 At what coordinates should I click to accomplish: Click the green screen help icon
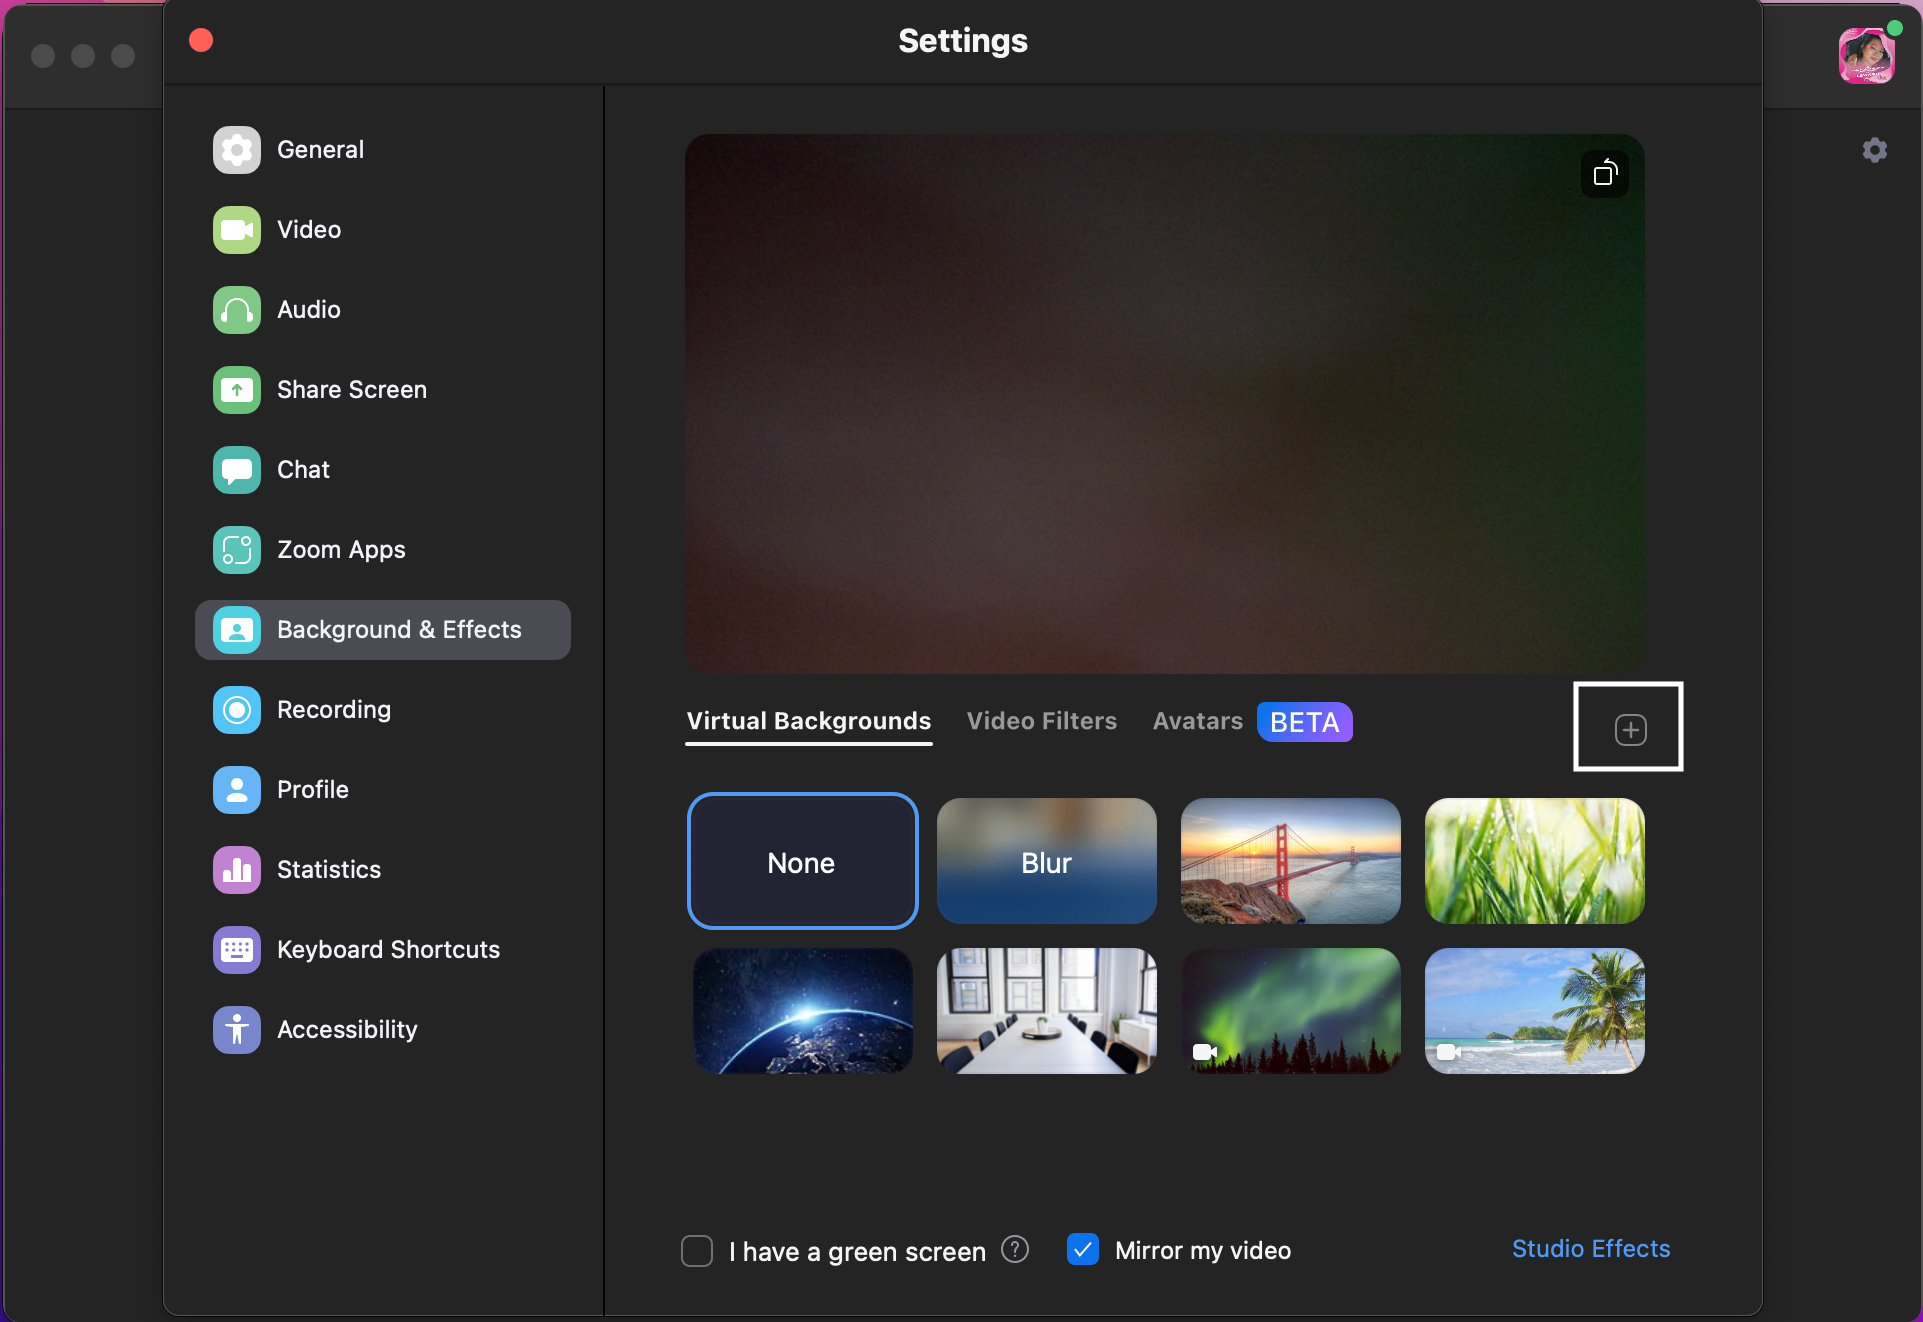click(x=1015, y=1250)
